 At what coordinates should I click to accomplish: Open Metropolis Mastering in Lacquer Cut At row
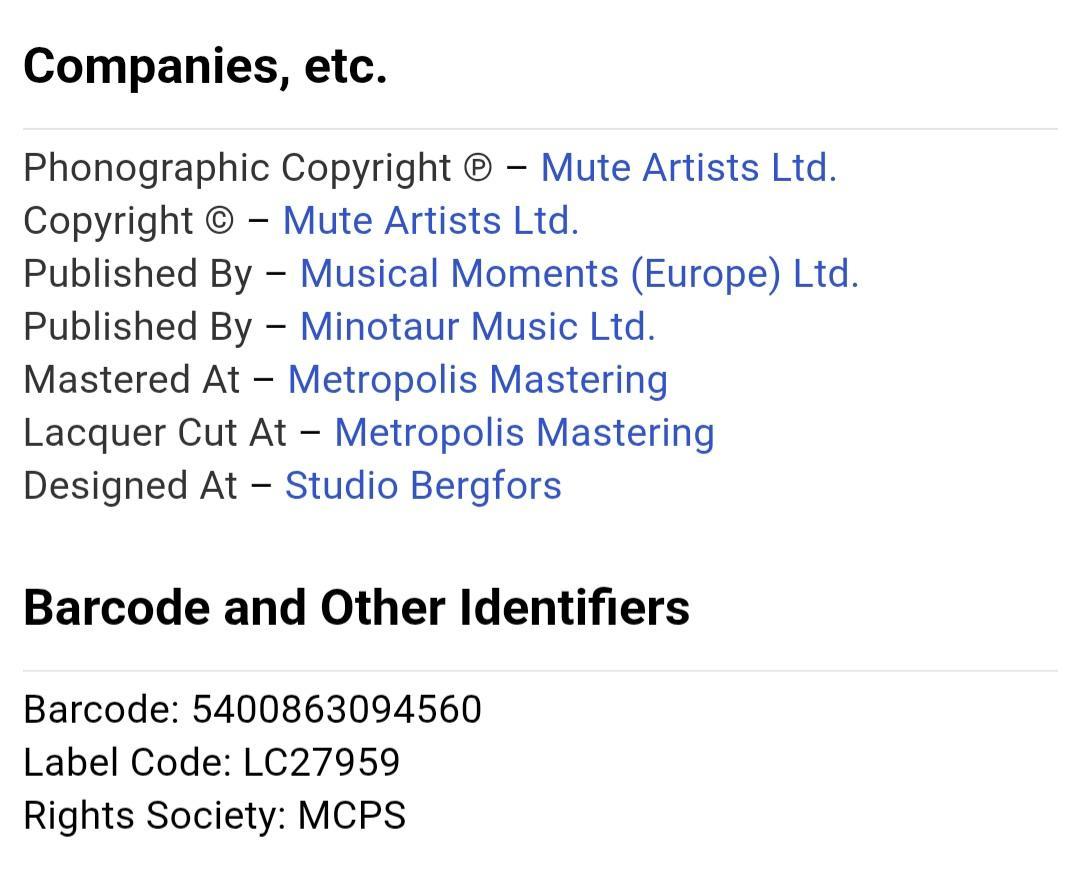tap(524, 433)
